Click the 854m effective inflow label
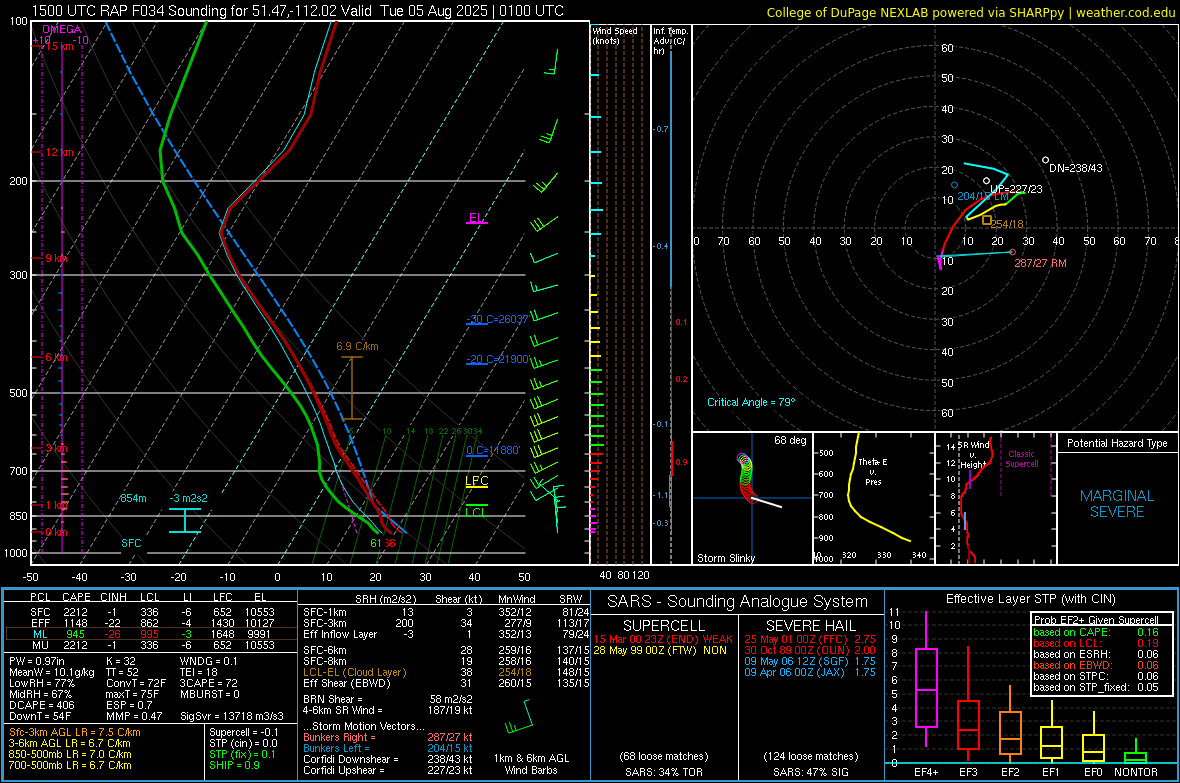 tap(133, 498)
